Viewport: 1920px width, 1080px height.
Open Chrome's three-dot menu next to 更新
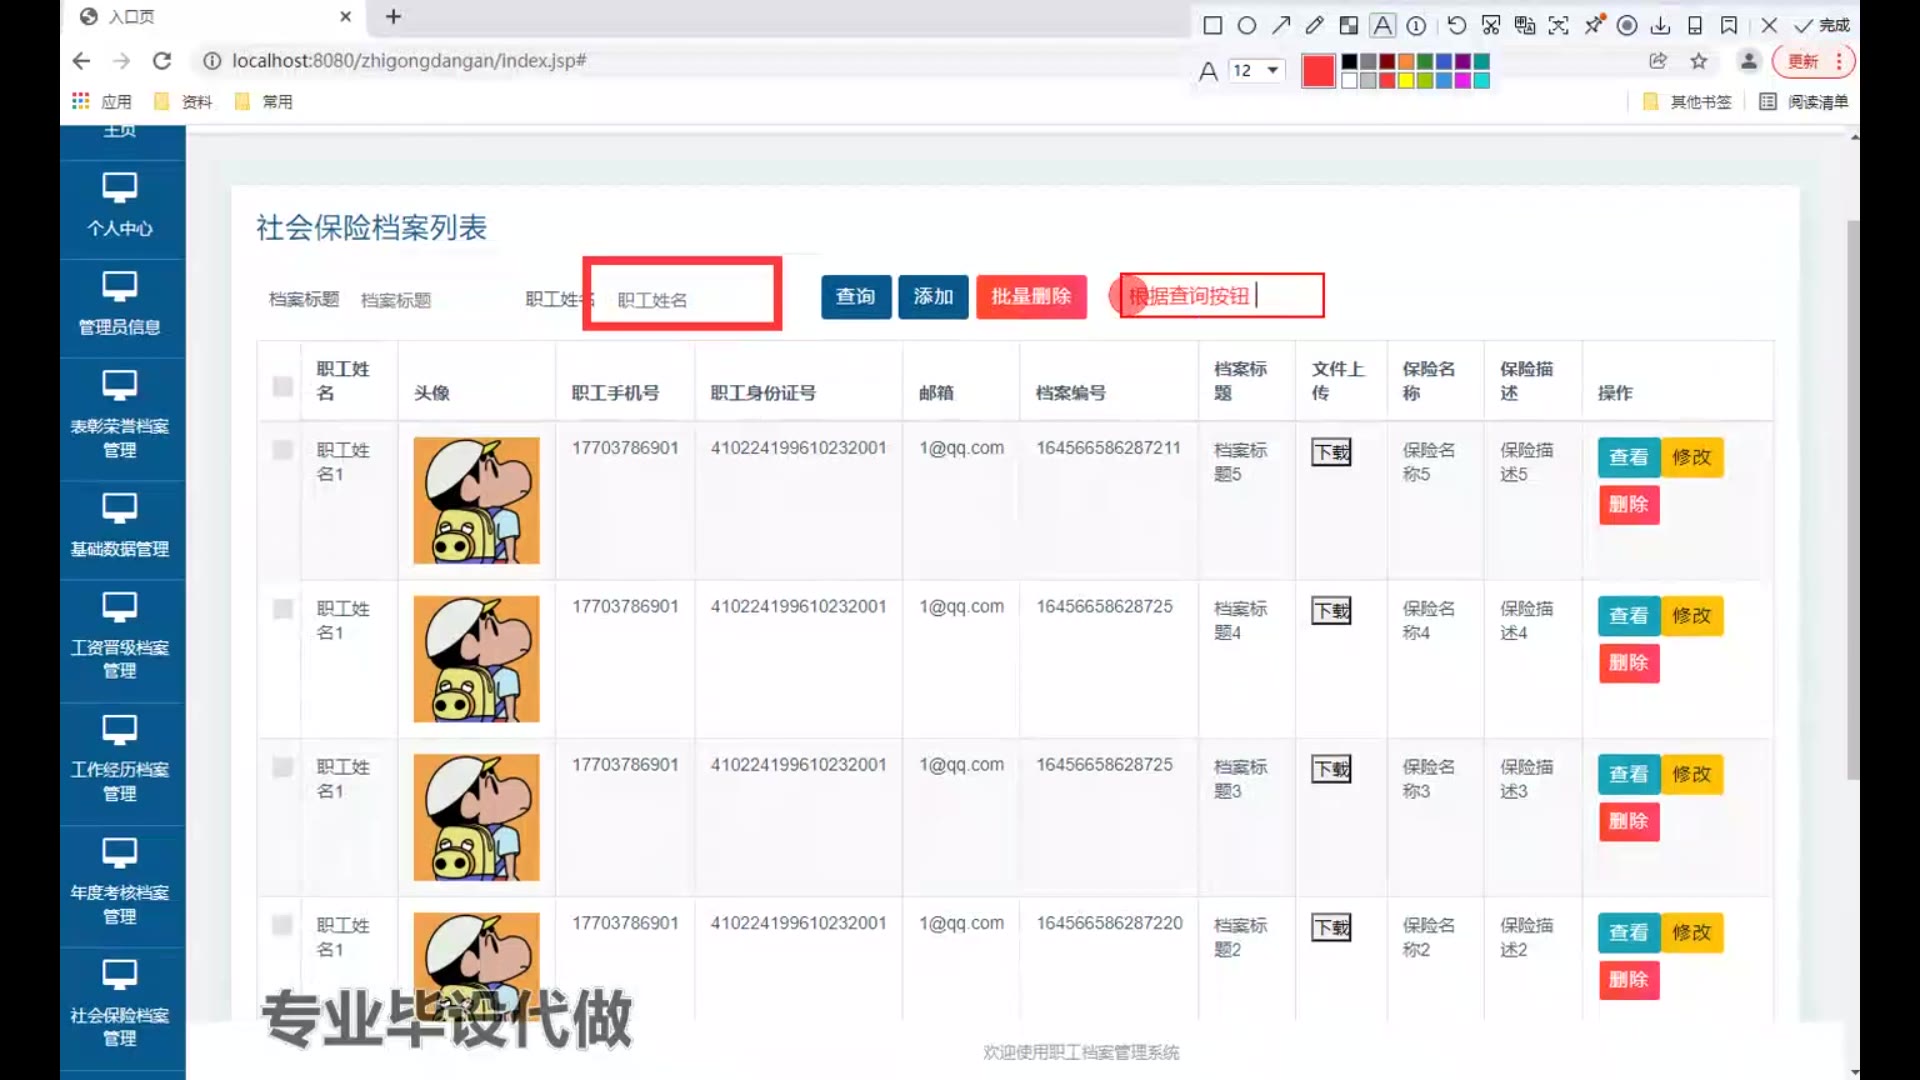coord(1839,61)
